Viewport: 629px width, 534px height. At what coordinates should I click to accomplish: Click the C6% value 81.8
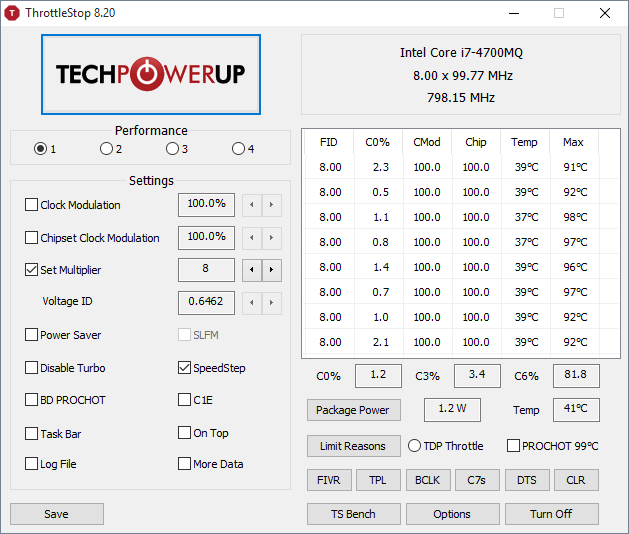point(576,376)
